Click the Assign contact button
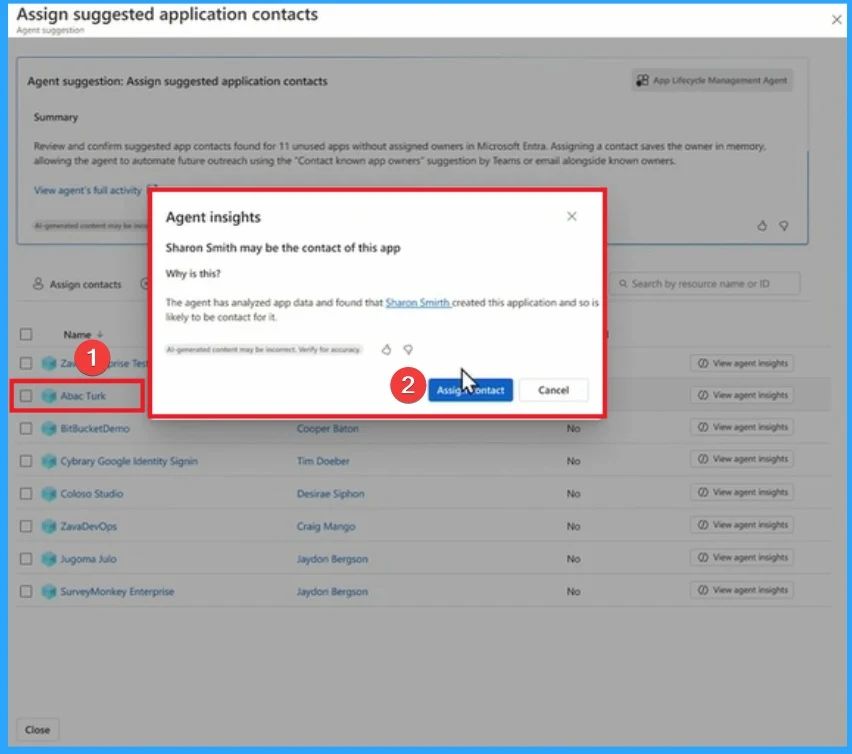This screenshot has width=852, height=754. click(470, 390)
